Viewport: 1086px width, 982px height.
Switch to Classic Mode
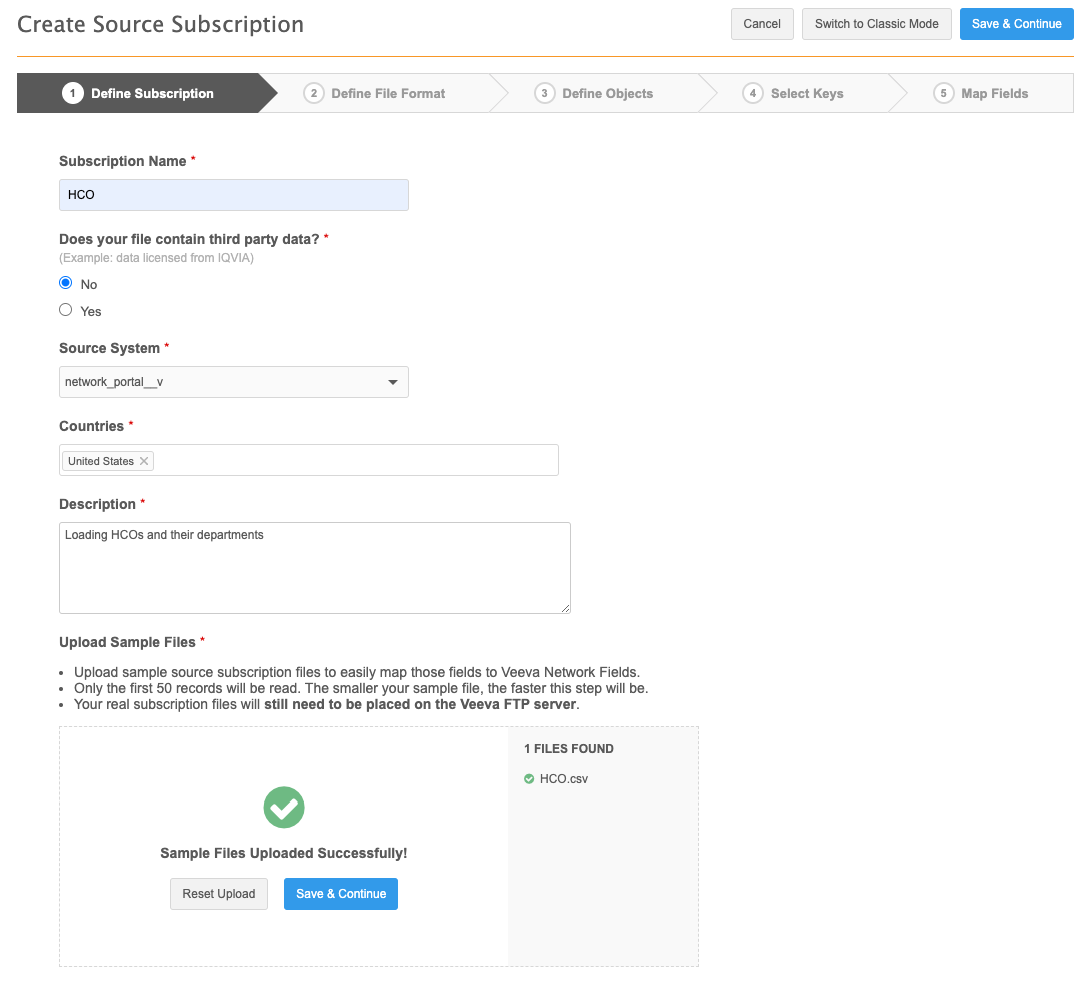(x=876, y=24)
